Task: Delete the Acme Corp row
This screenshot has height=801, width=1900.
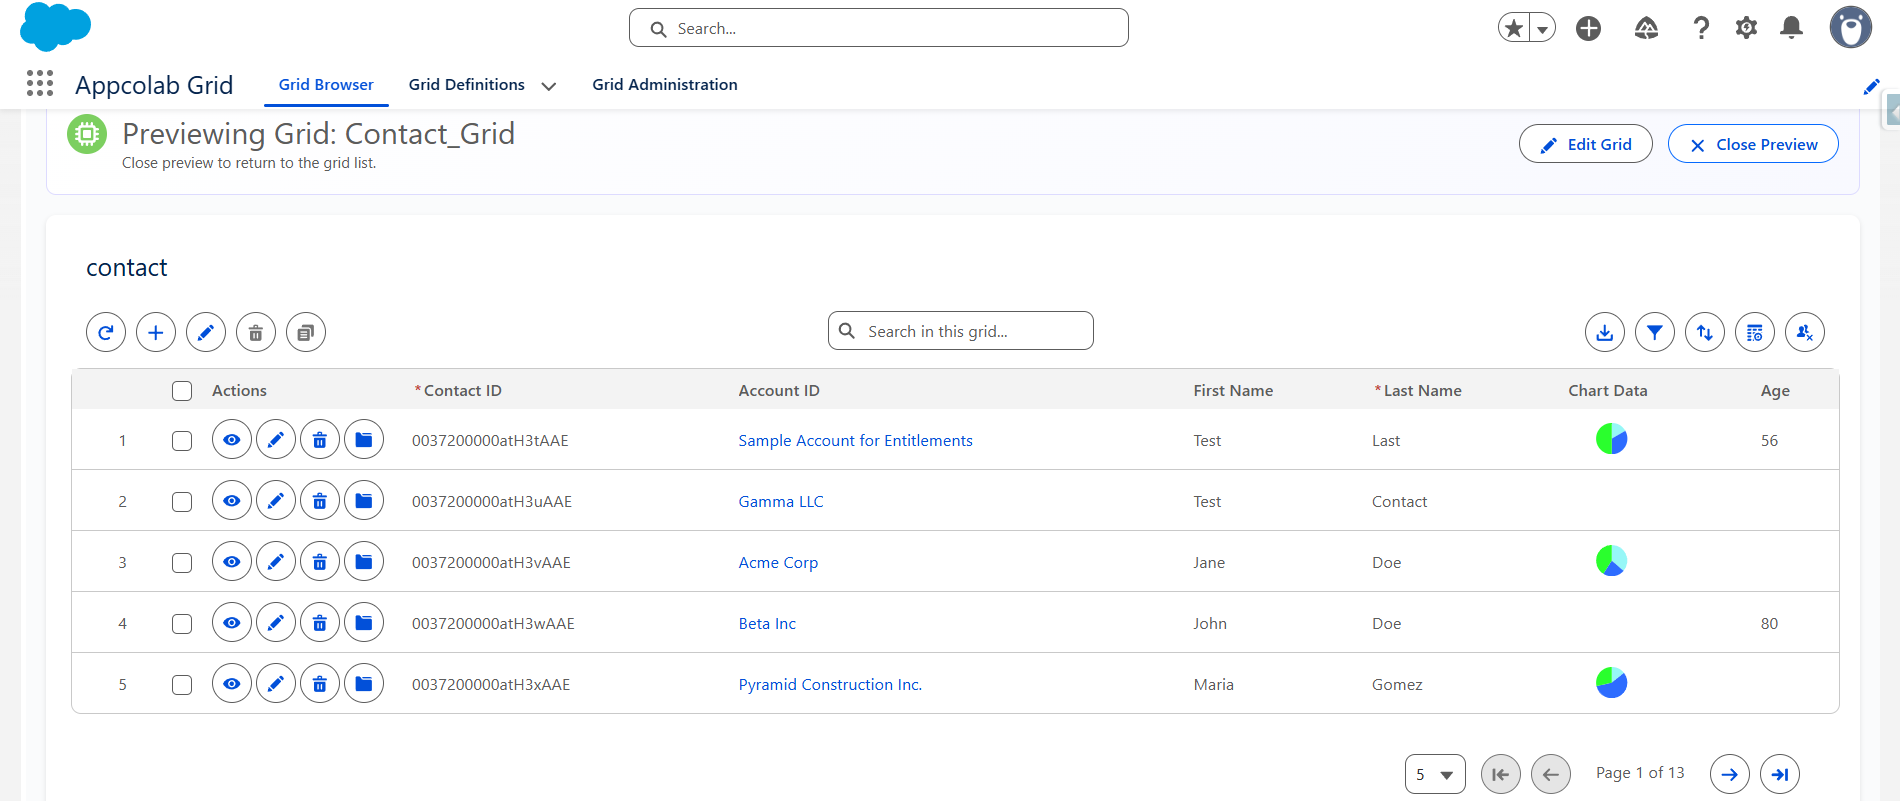Action: [320, 562]
